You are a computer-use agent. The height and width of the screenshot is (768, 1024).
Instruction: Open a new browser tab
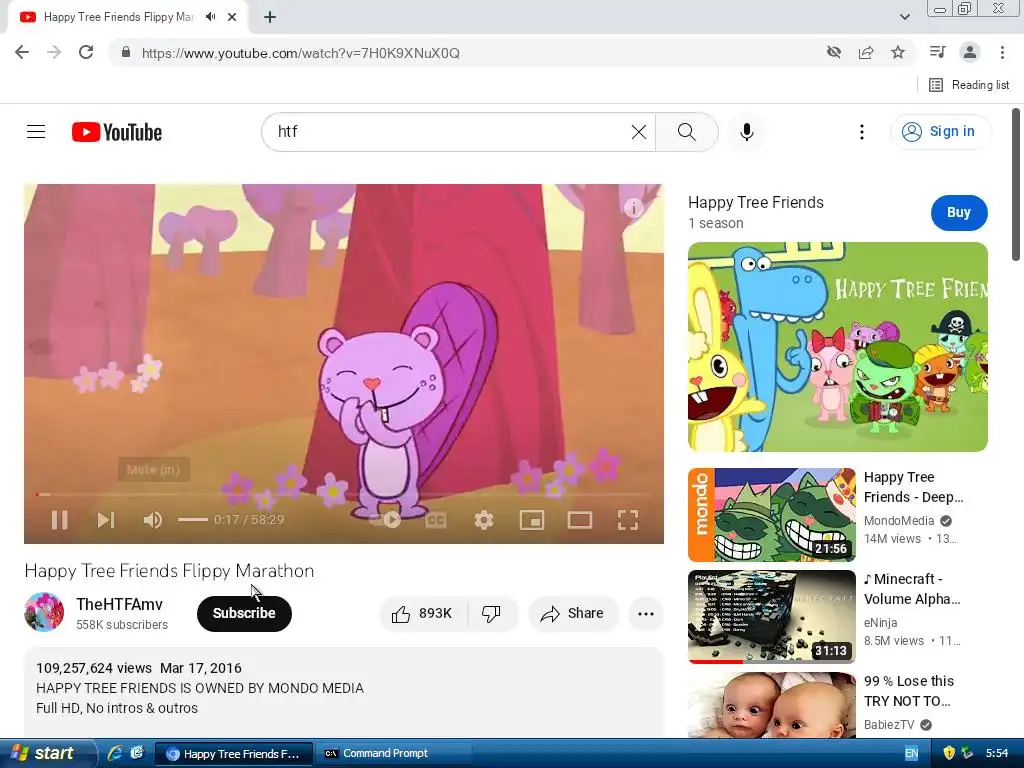[270, 17]
